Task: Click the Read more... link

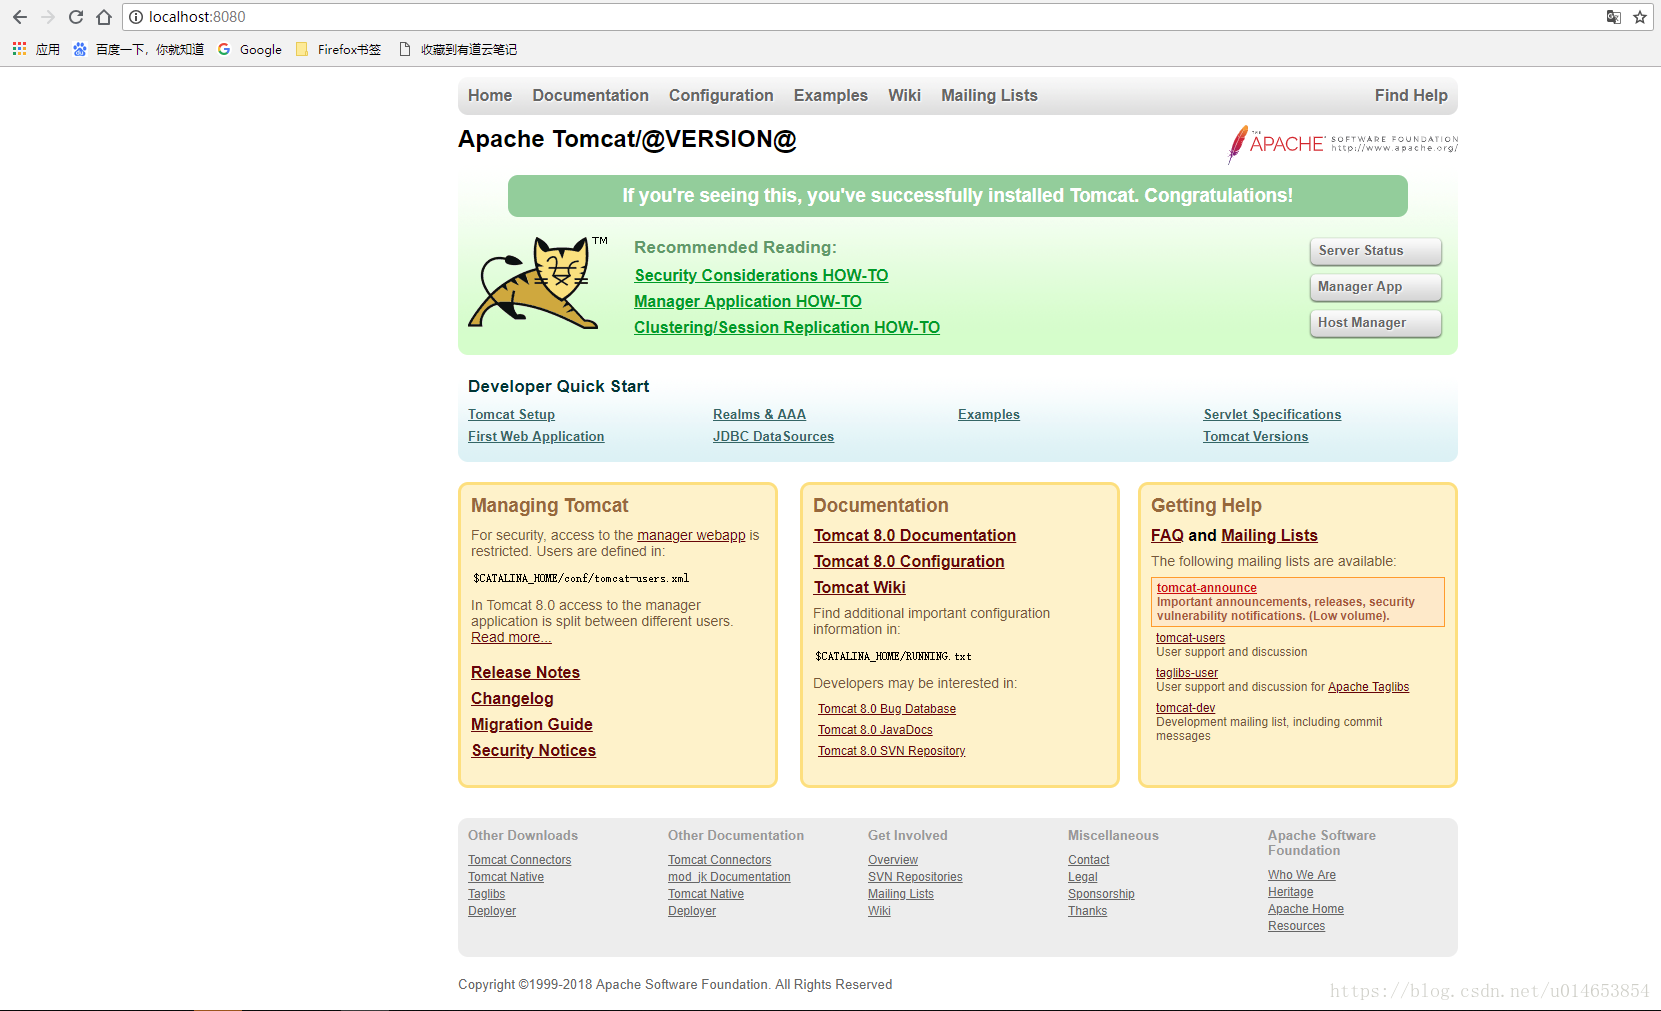Action: 511,637
